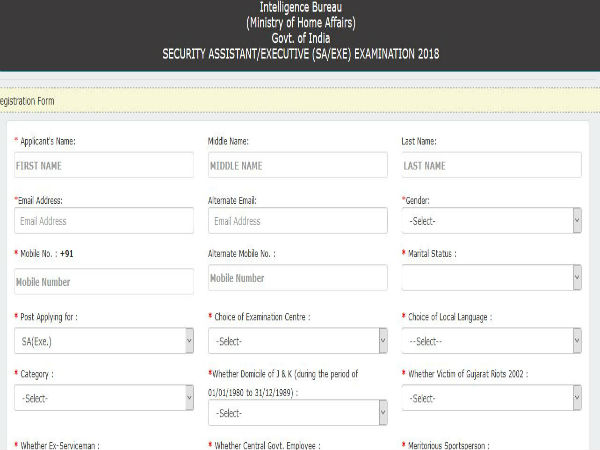Image resolution: width=600 pixels, height=450 pixels.
Task: Open the Post Applying for dropdown
Action: click(104, 341)
